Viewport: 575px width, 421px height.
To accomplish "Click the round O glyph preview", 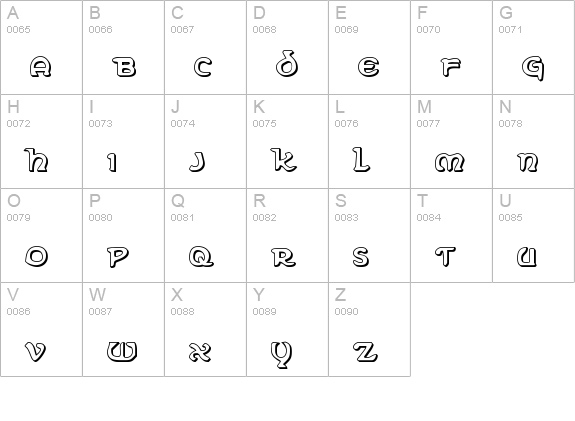I will (x=37, y=256).
